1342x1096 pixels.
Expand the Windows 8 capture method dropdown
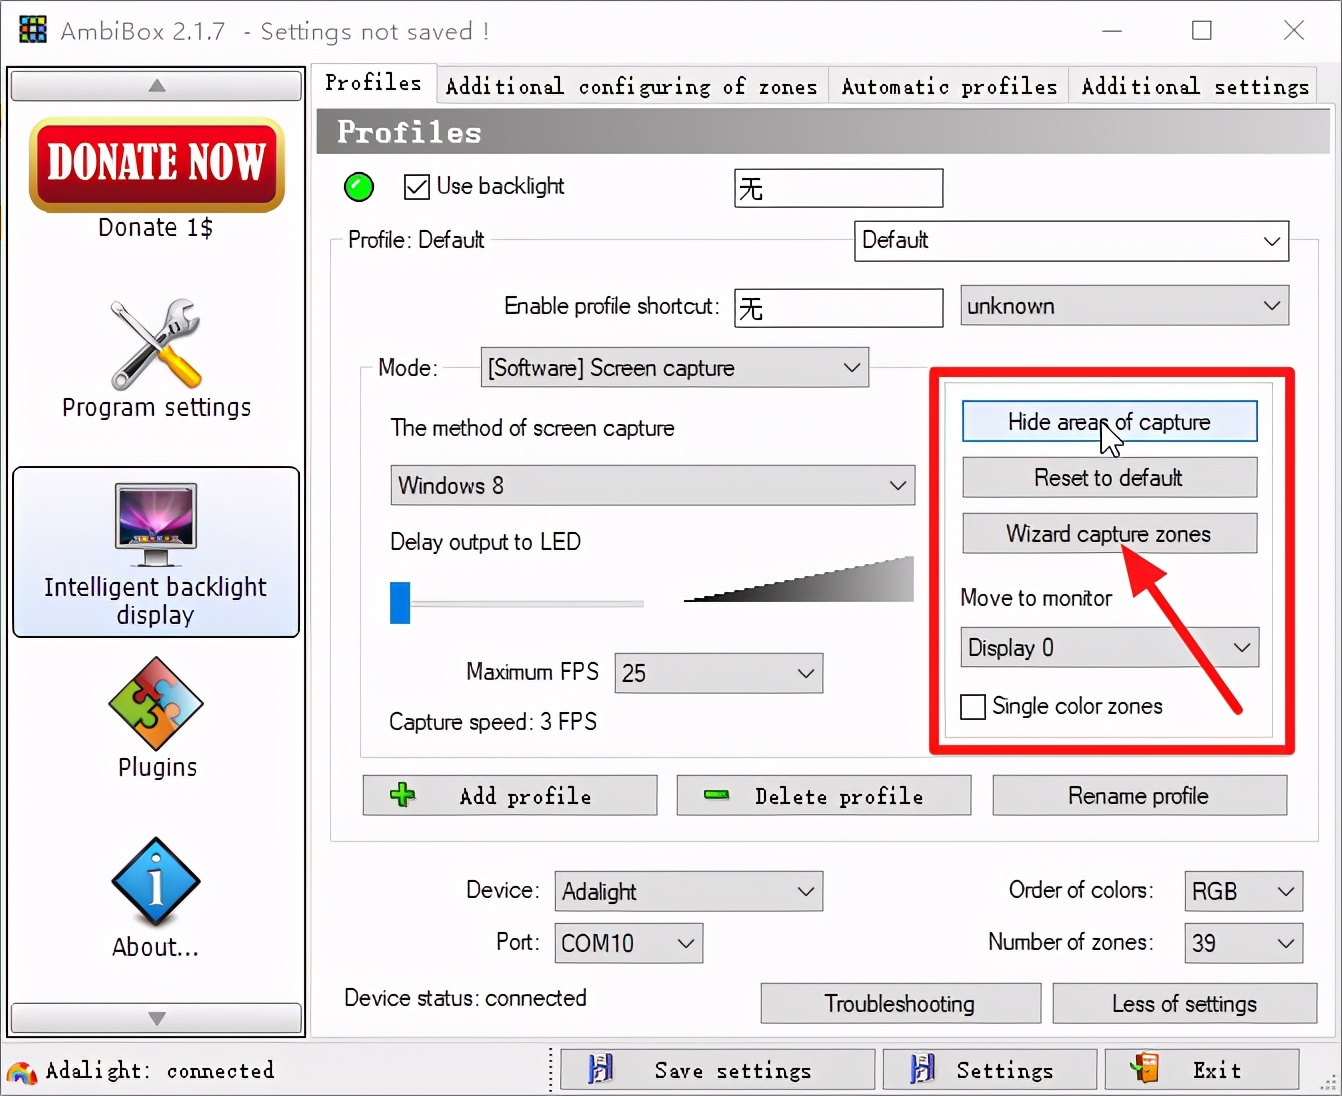[652, 486]
